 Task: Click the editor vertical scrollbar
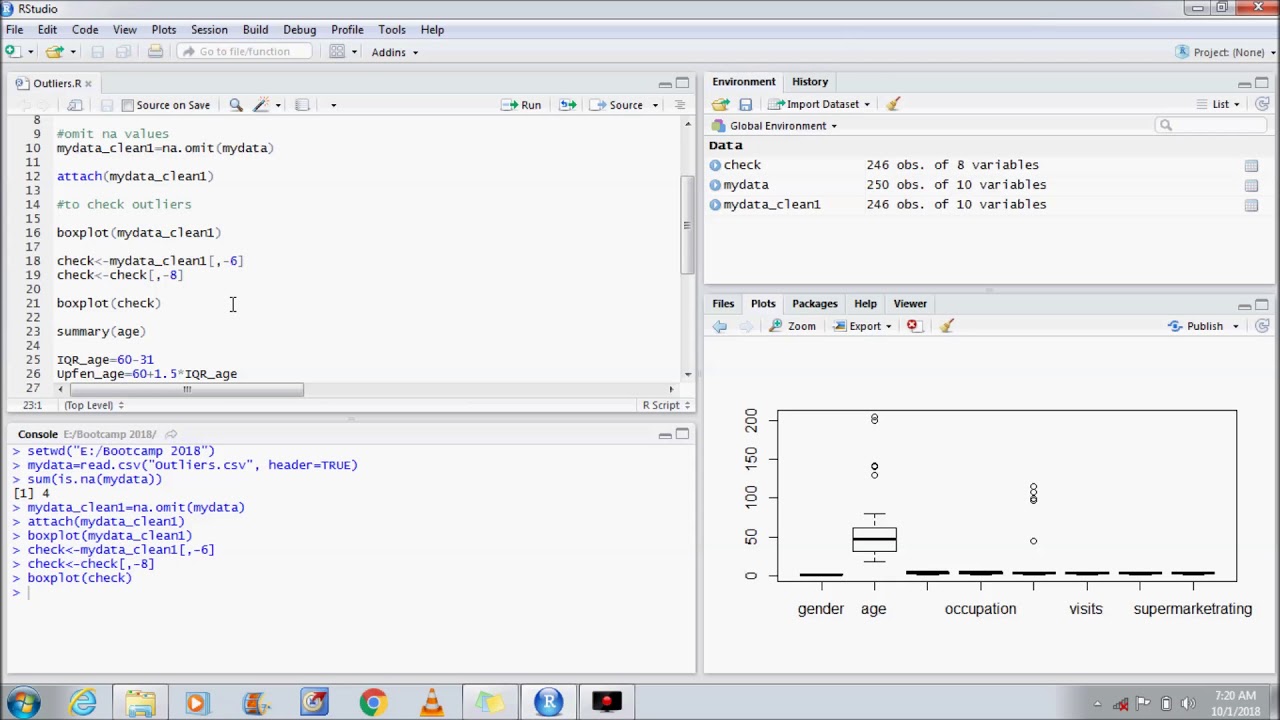coord(687,225)
